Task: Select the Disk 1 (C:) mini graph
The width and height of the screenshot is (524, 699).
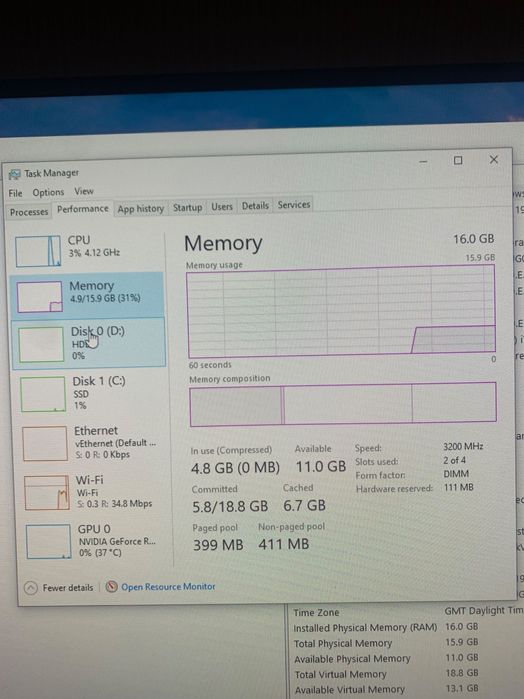Action: click(x=43, y=394)
